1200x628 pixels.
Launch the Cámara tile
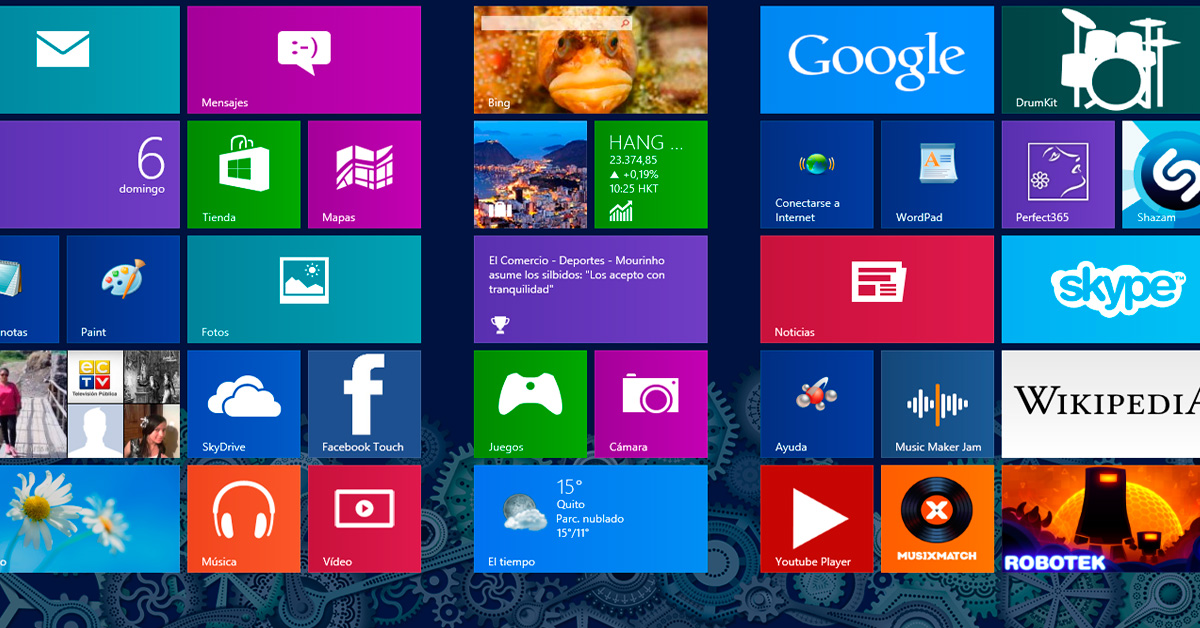[650, 403]
